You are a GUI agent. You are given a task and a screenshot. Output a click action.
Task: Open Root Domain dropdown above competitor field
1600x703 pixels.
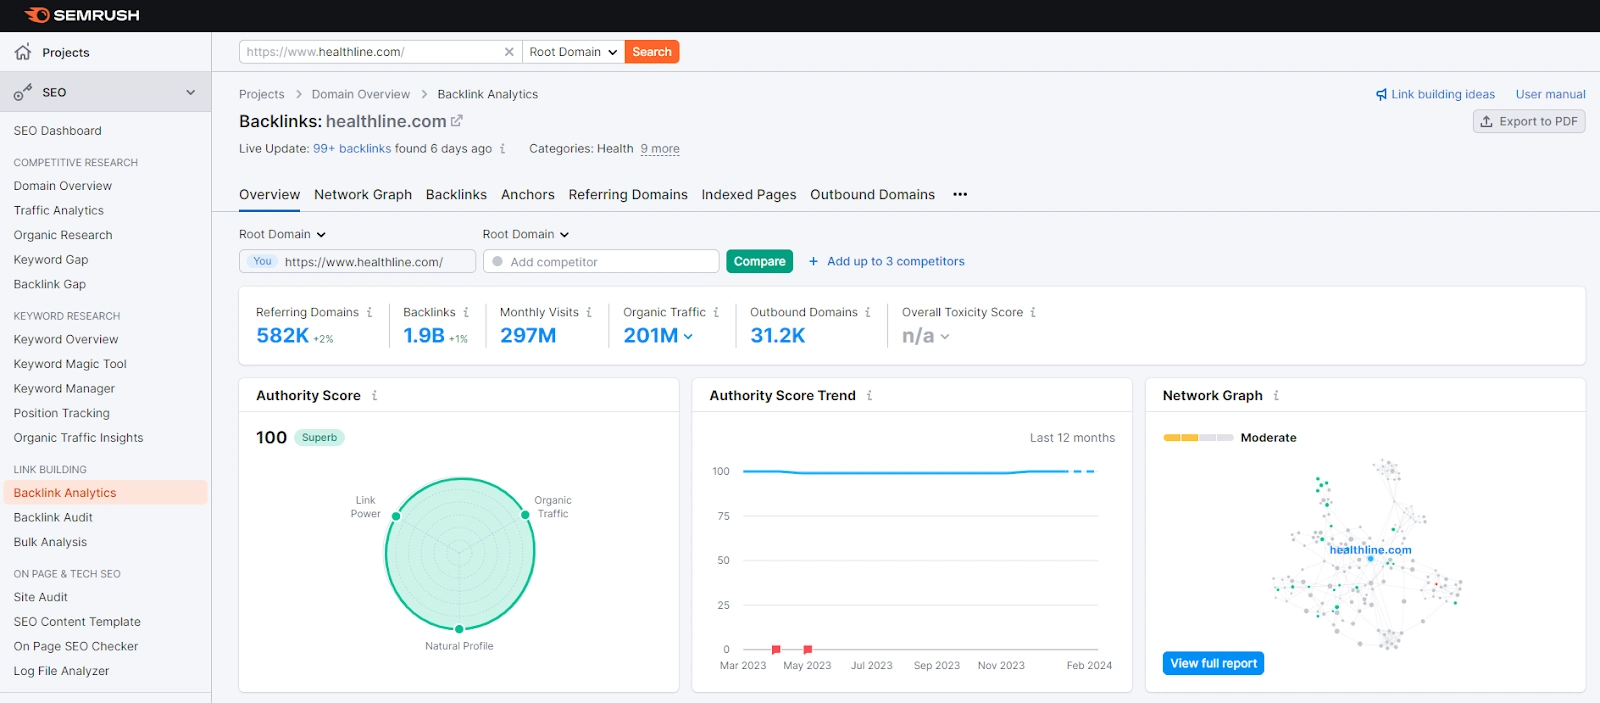click(x=526, y=235)
